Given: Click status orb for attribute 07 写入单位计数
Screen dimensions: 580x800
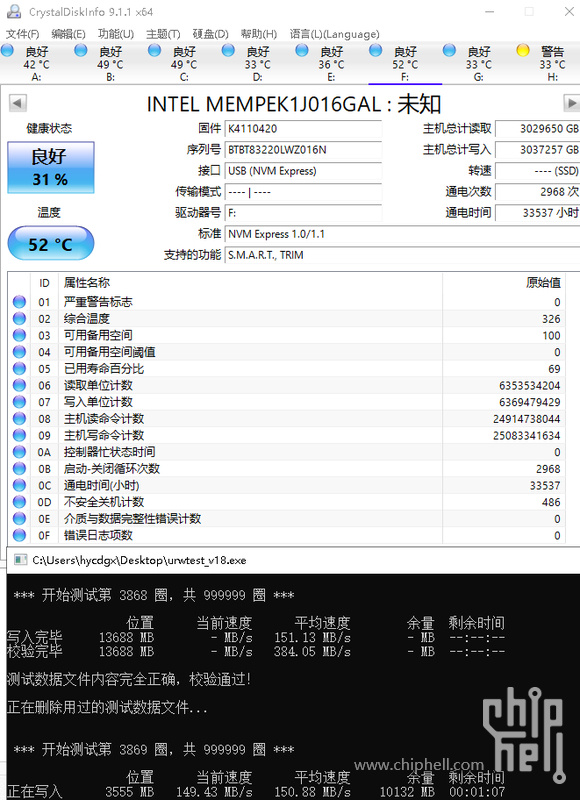Looking at the screenshot, I should pos(19,402).
